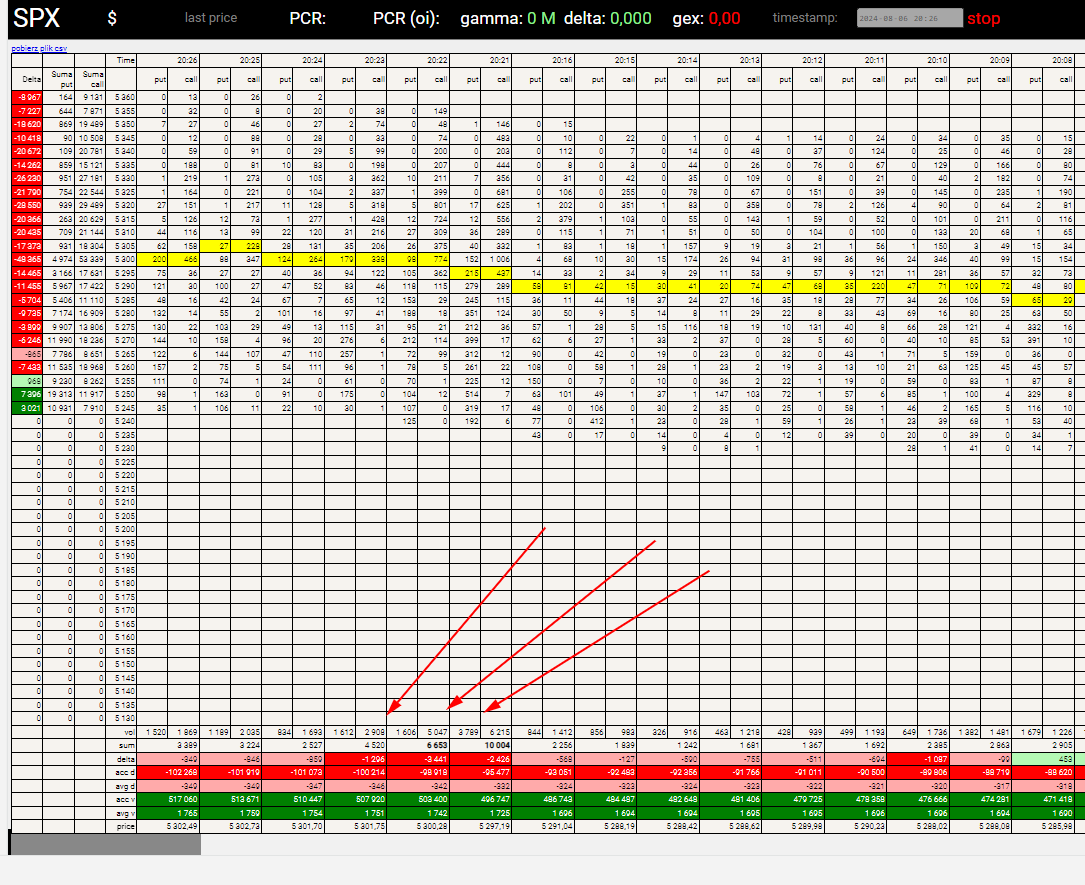This screenshot has height=885, width=1085.
Task: Click the SPX ticker title
Action: 37,18
